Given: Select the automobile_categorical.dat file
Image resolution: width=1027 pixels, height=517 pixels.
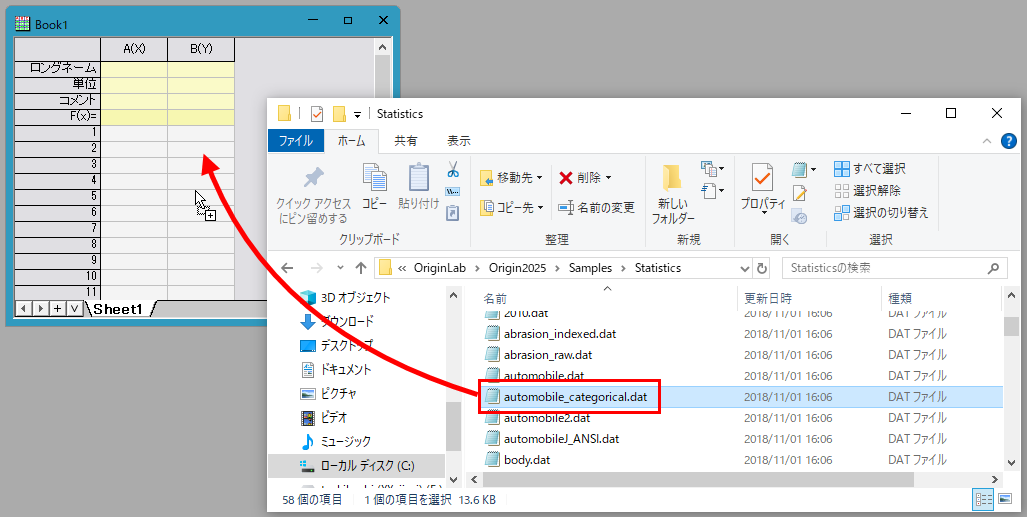Looking at the screenshot, I should [x=575, y=397].
